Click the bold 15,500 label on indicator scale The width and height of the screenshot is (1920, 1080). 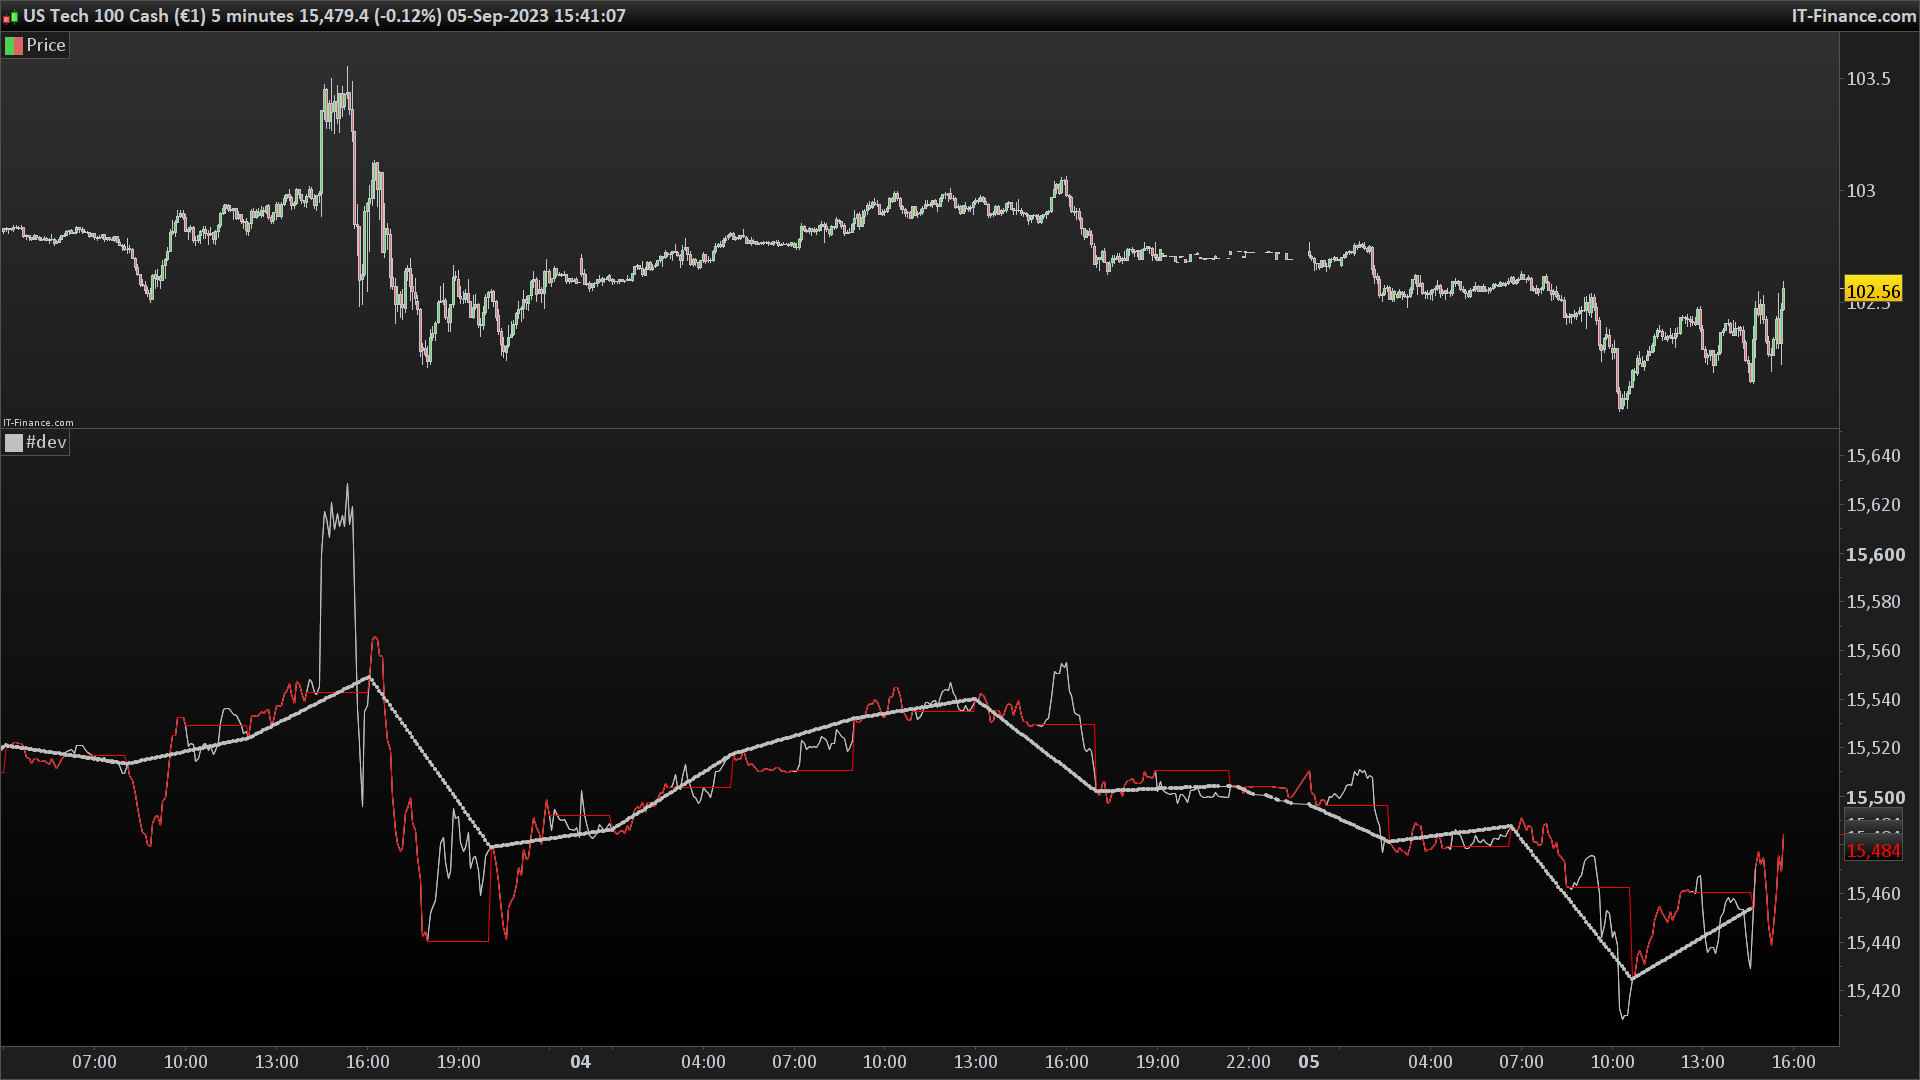(1875, 798)
